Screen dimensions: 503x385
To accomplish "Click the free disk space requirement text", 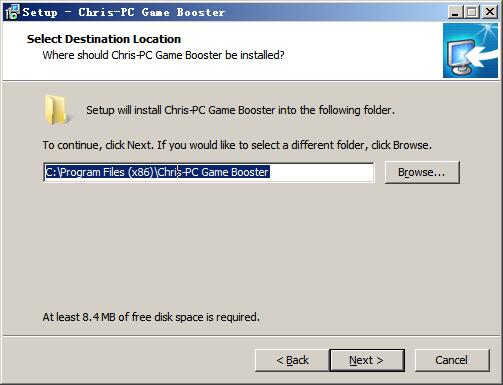I will tap(151, 317).
